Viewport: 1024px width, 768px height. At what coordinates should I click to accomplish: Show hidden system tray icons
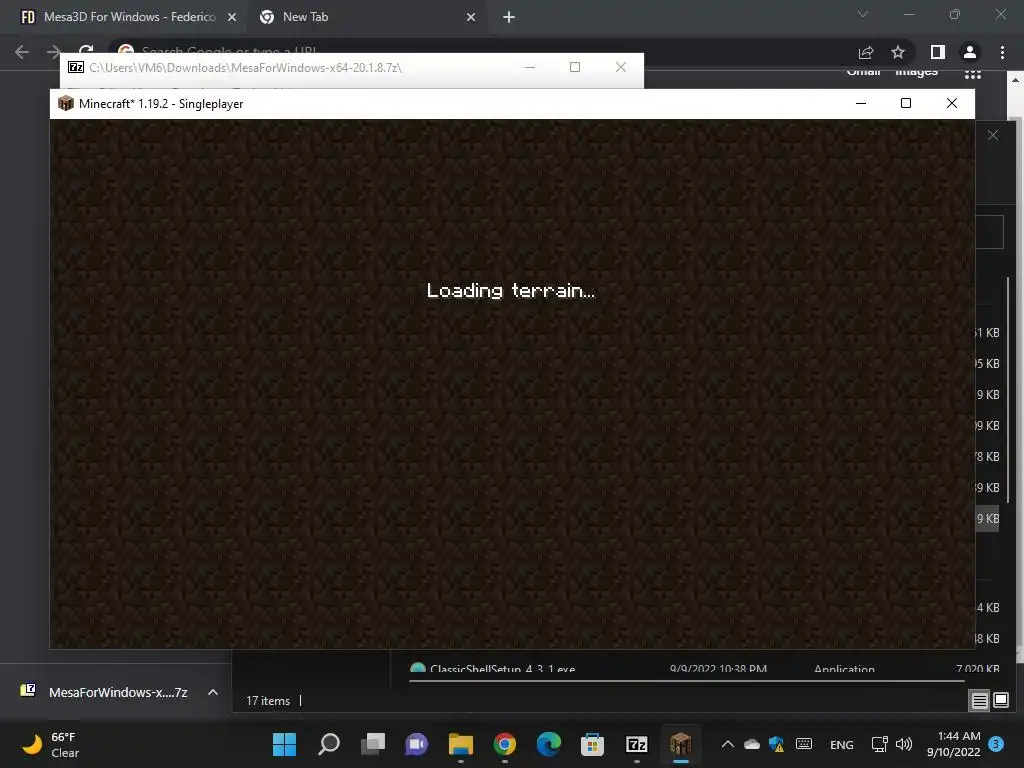click(x=728, y=744)
